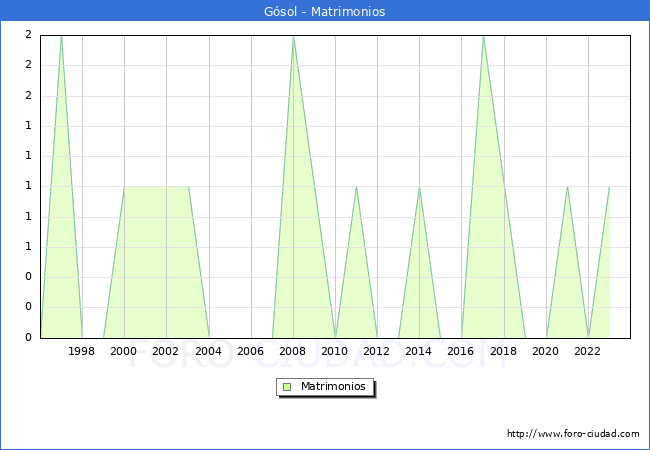Click the green Matrimonios legend swatch
Image resolution: width=650 pixels, height=450 pixels.
[x=287, y=387]
